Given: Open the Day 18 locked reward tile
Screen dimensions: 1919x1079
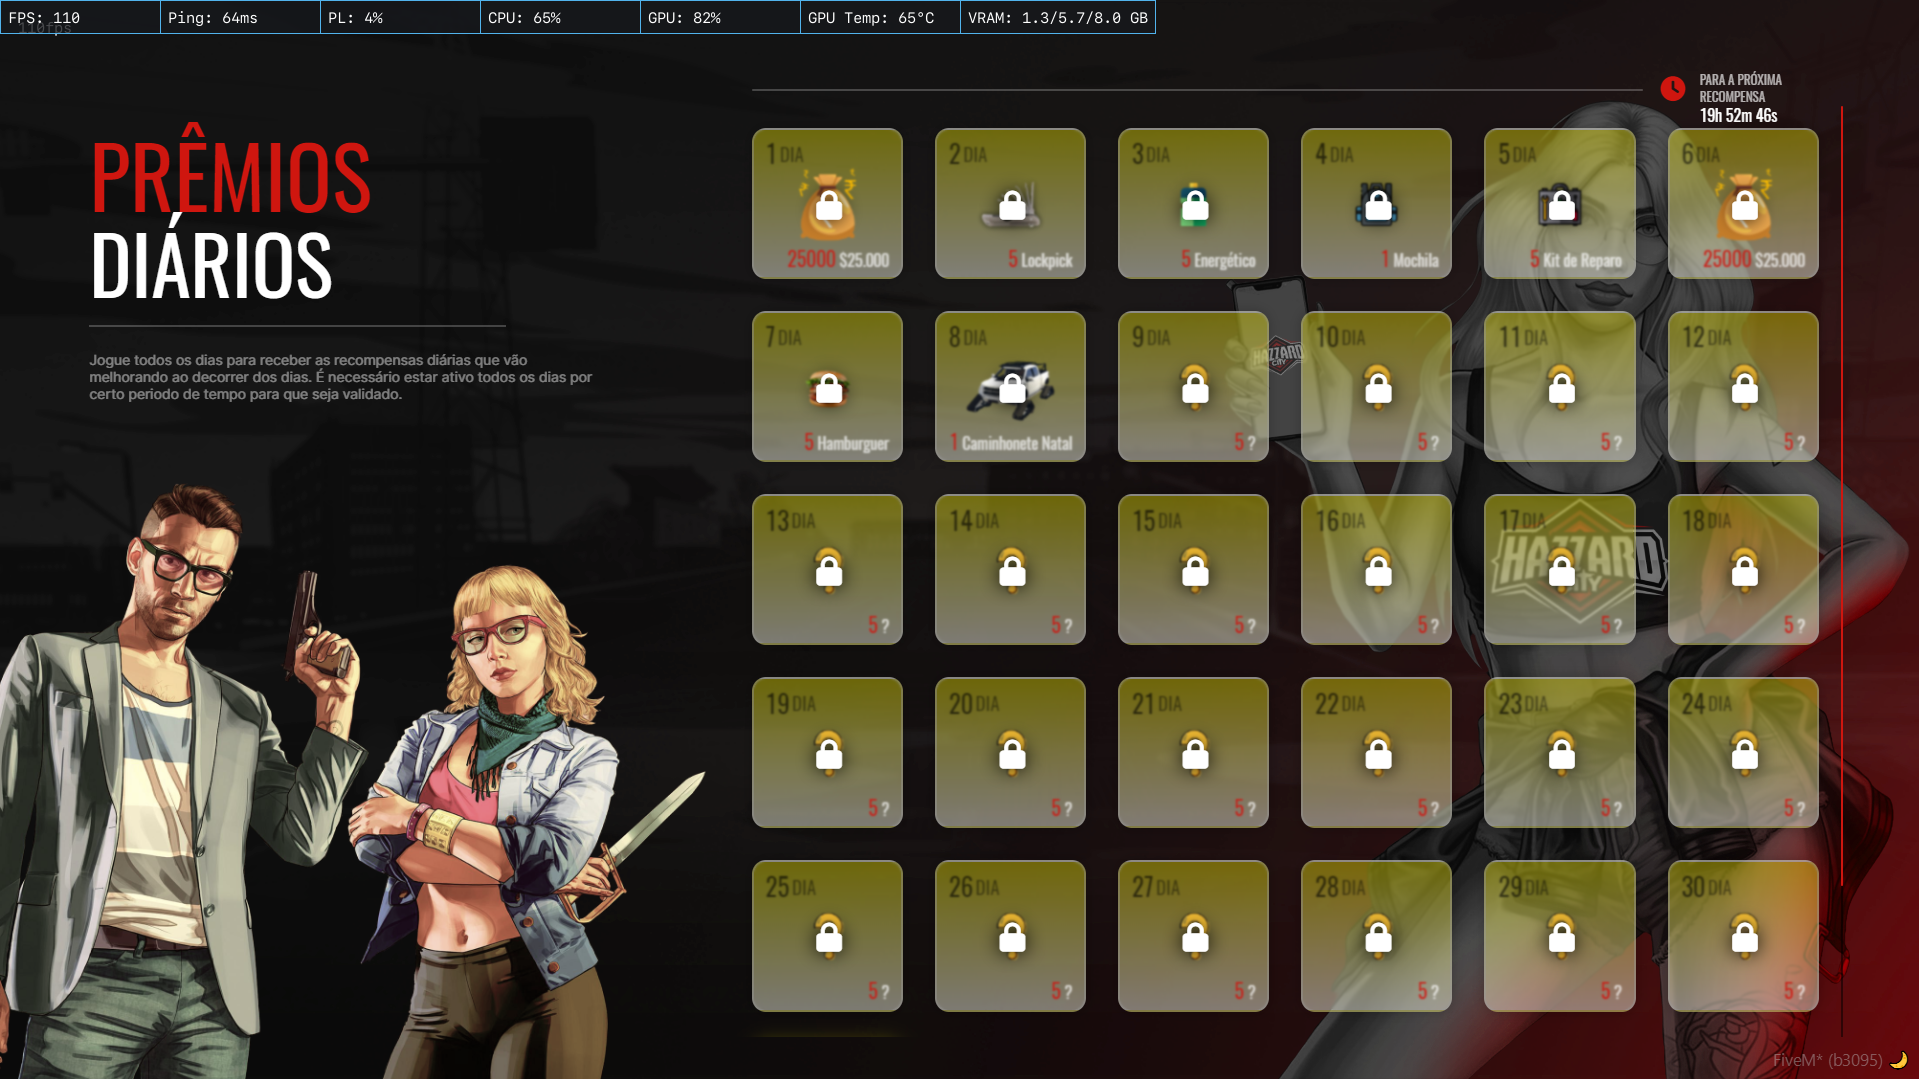Looking at the screenshot, I should coord(1743,570).
